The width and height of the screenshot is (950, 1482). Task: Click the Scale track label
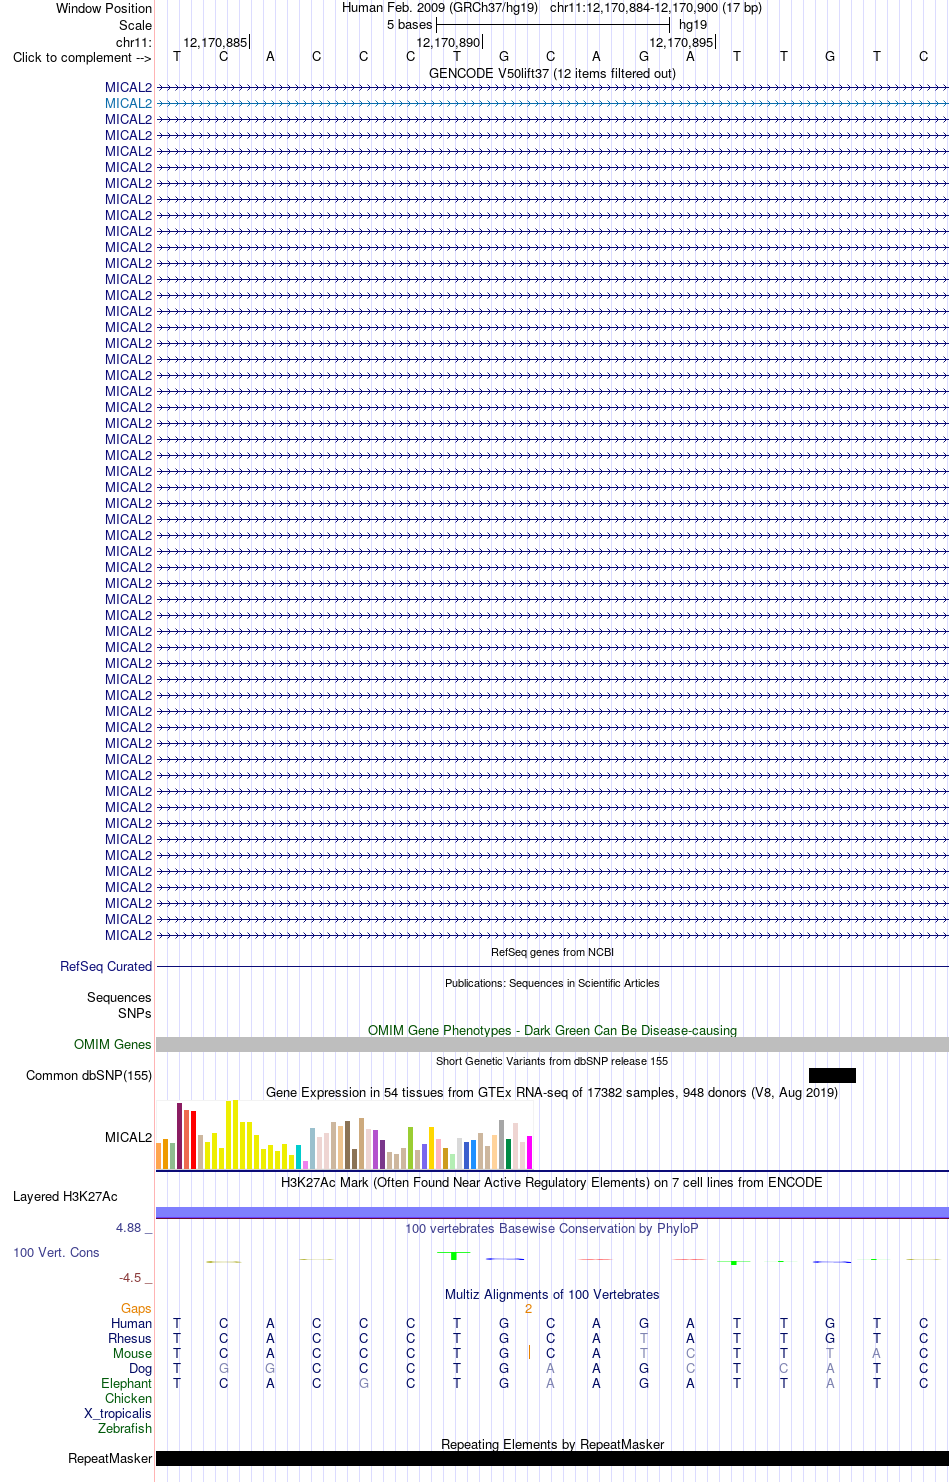(x=135, y=25)
